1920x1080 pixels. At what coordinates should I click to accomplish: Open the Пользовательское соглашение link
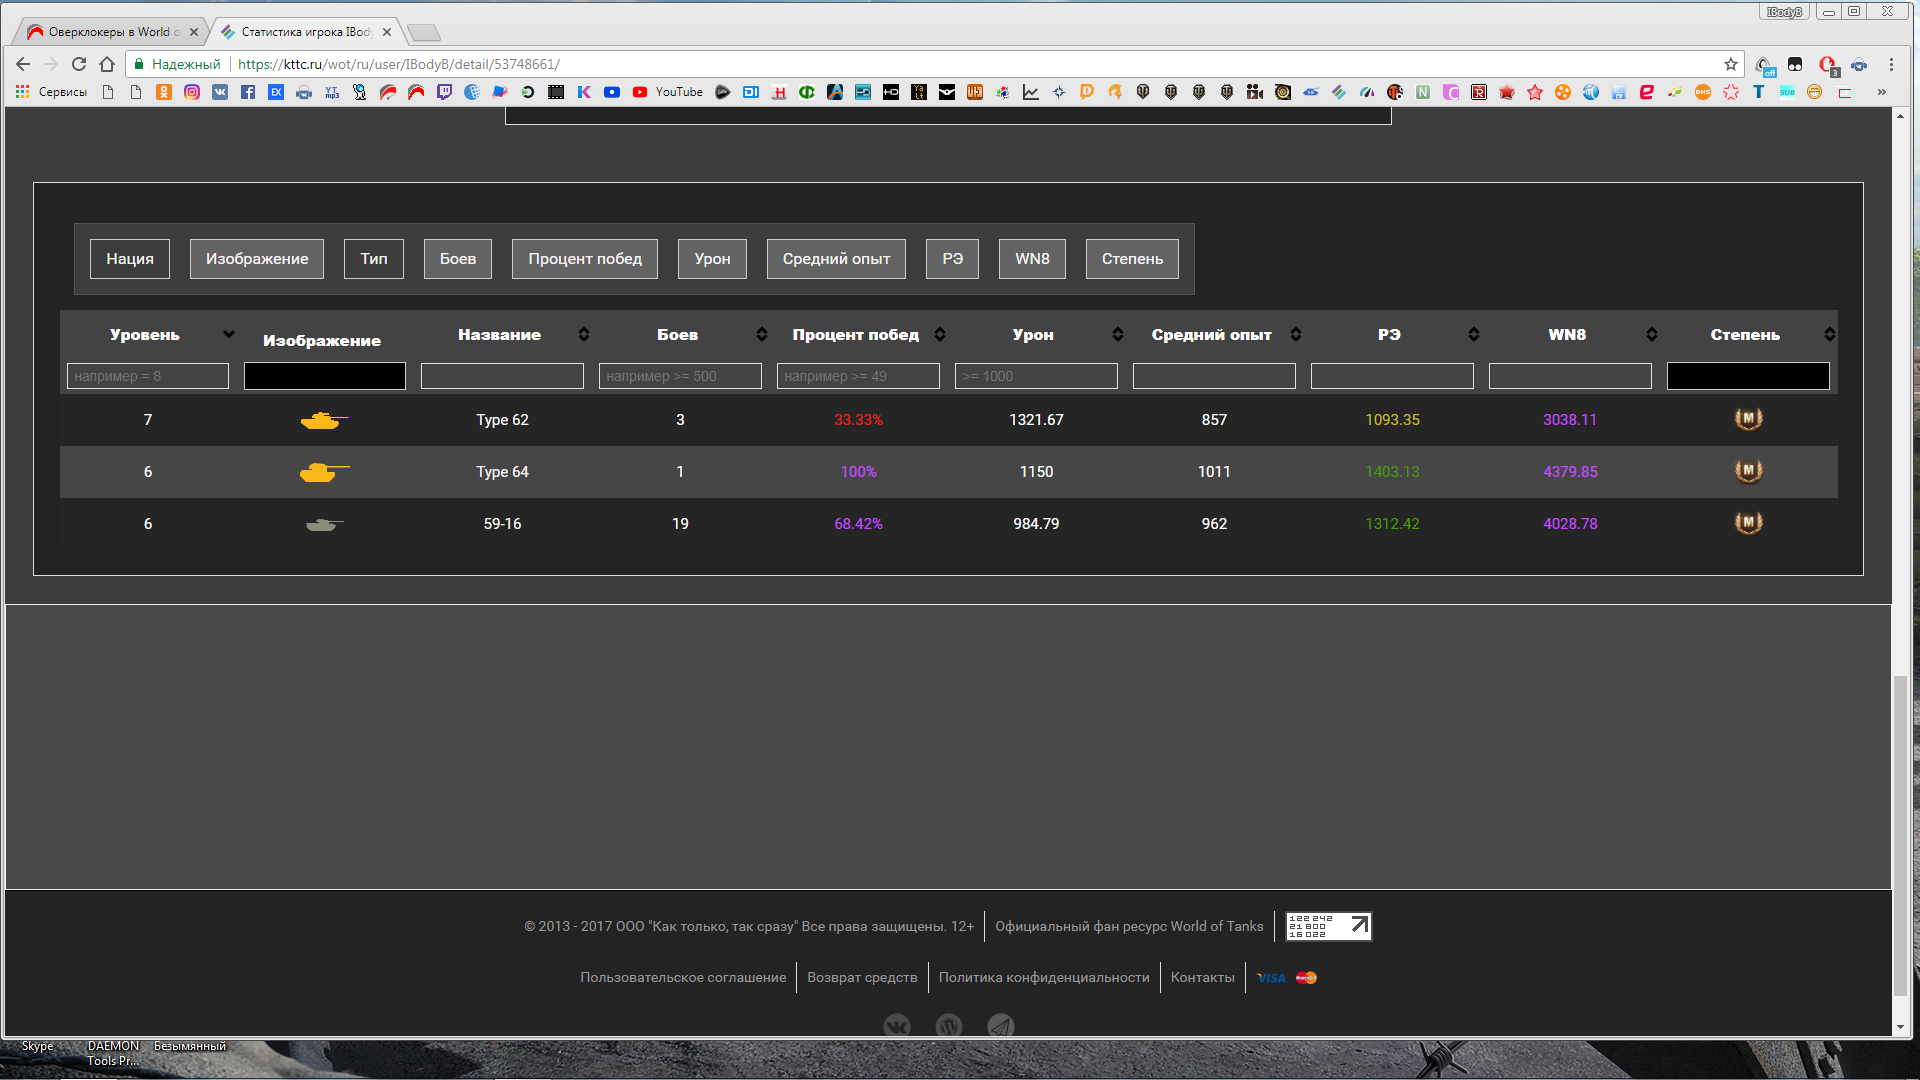coord(683,977)
